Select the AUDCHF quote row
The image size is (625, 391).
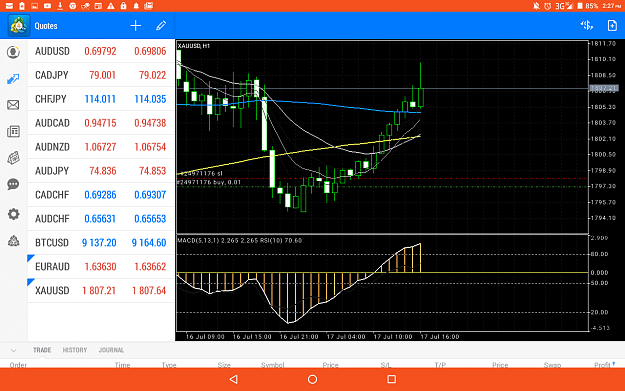point(101,218)
